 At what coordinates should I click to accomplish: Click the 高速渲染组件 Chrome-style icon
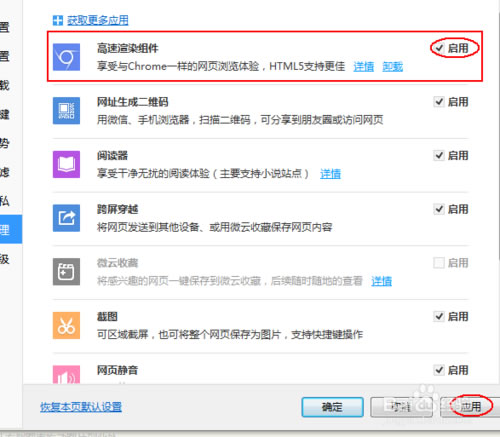[x=66, y=57]
